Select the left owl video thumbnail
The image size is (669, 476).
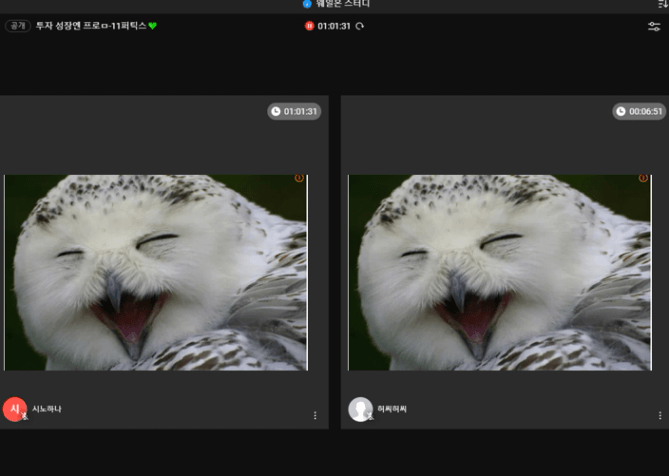coord(156,273)
